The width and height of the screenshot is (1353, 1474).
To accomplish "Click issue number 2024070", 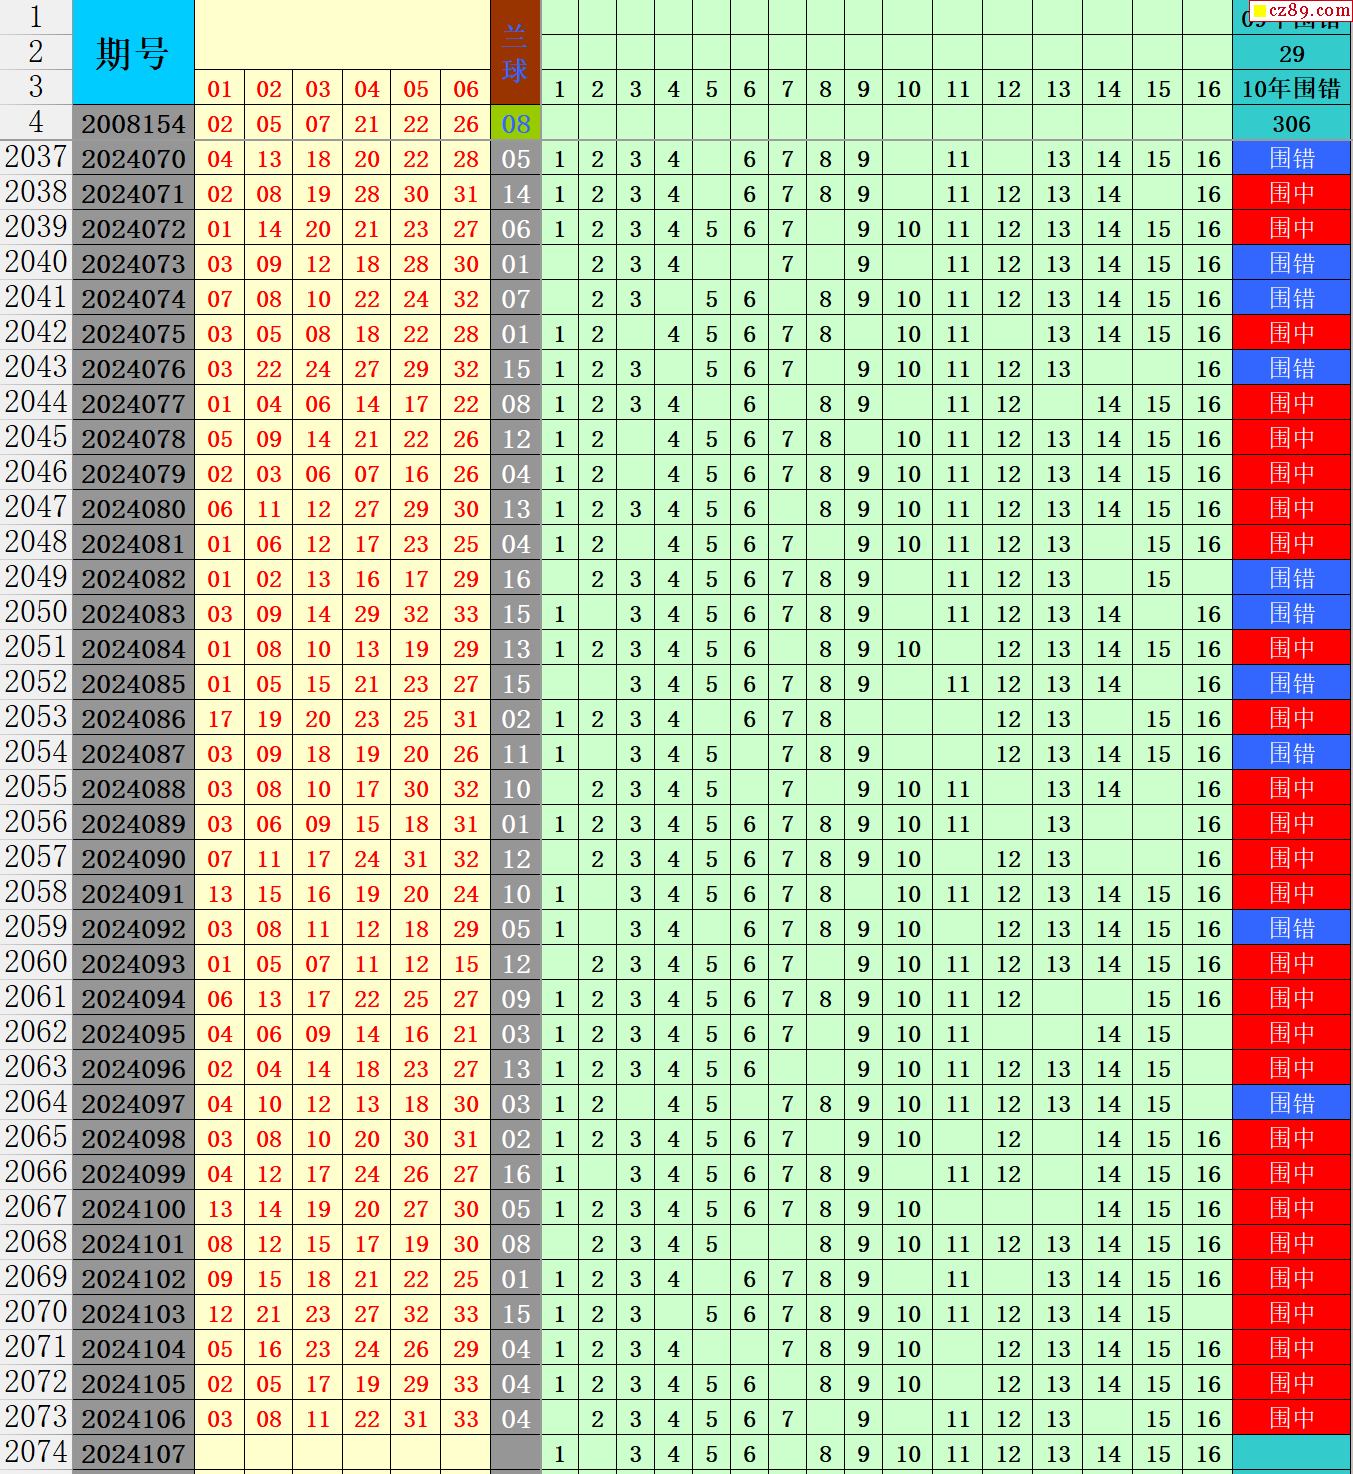I will tap(133, 159).
